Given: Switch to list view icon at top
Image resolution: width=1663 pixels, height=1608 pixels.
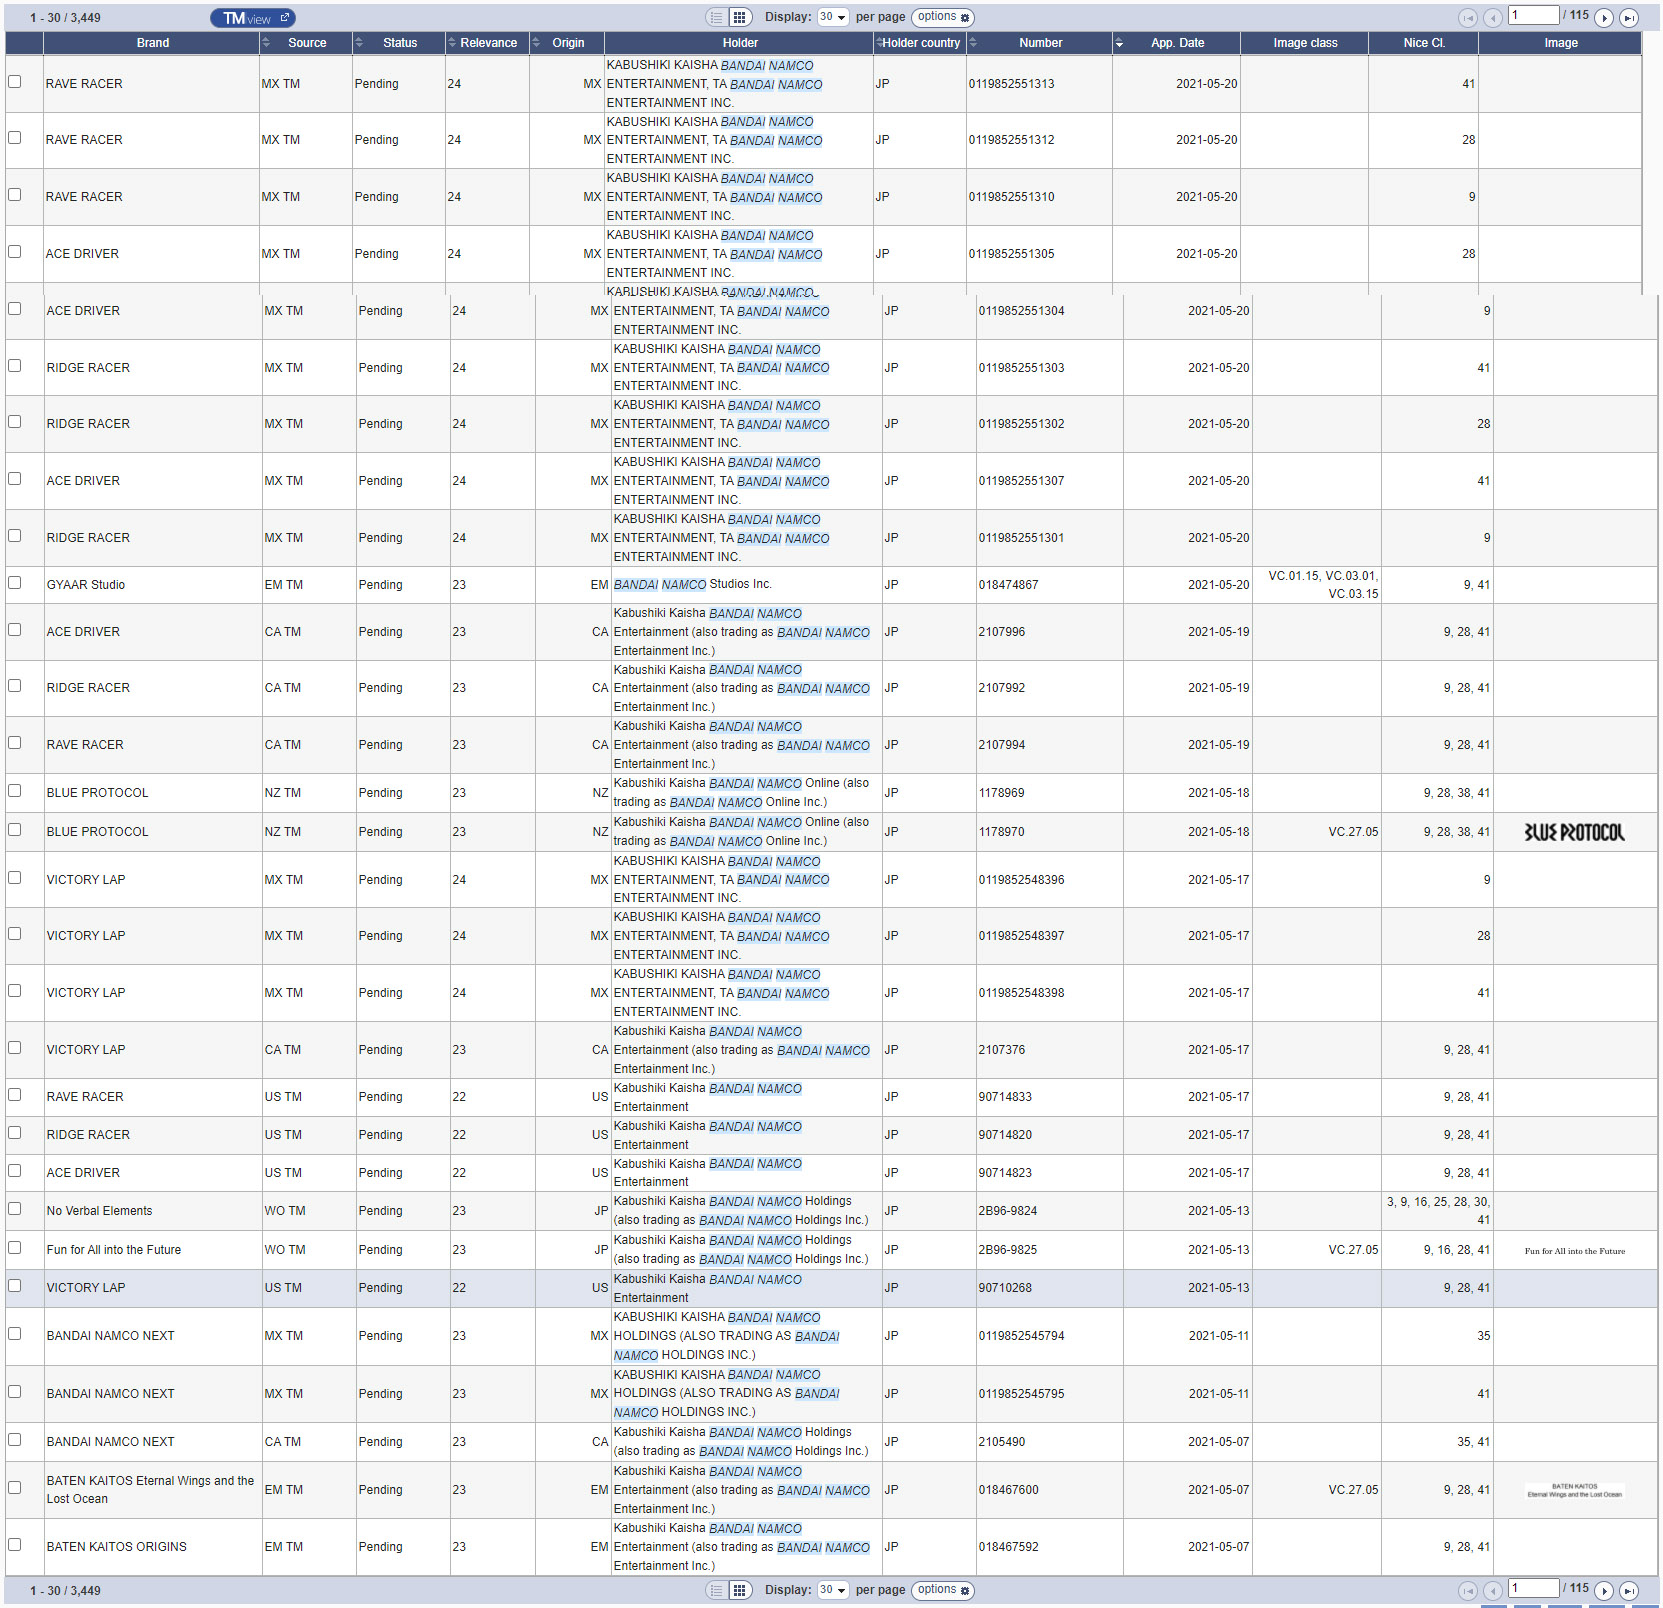Looking at the screenshot, I should pos(716,17).
